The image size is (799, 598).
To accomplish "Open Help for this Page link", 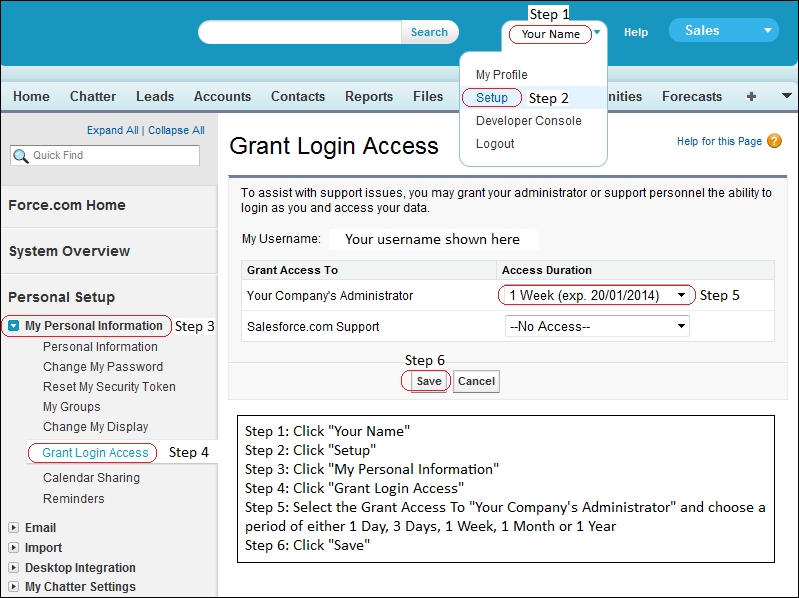I will (x=719, y=141).
